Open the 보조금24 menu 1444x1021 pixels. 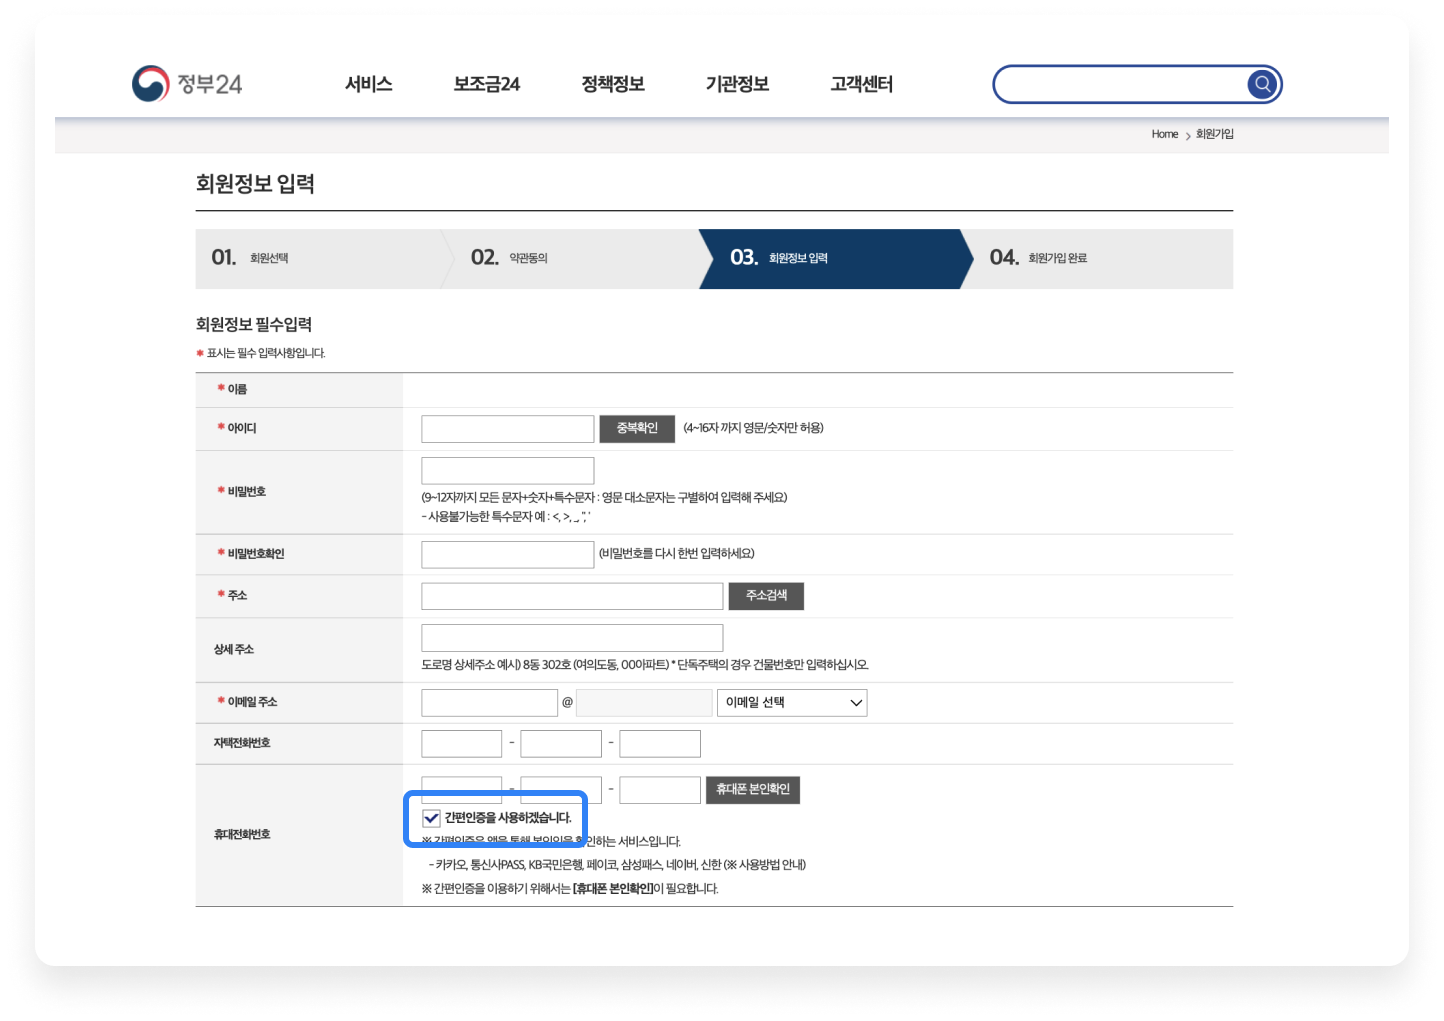(487, 84)
